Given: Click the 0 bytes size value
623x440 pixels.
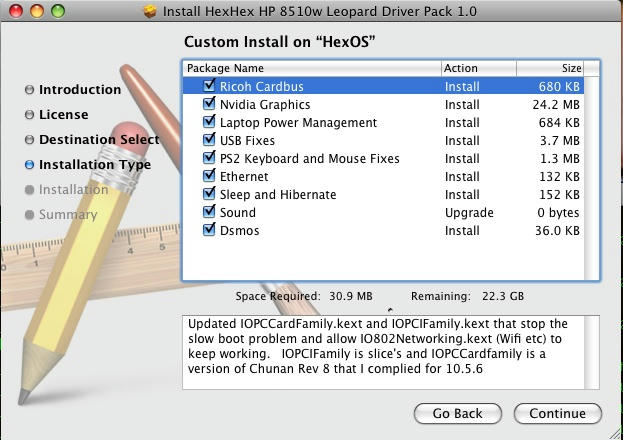Looking at the screenshot, I should 558,213.
